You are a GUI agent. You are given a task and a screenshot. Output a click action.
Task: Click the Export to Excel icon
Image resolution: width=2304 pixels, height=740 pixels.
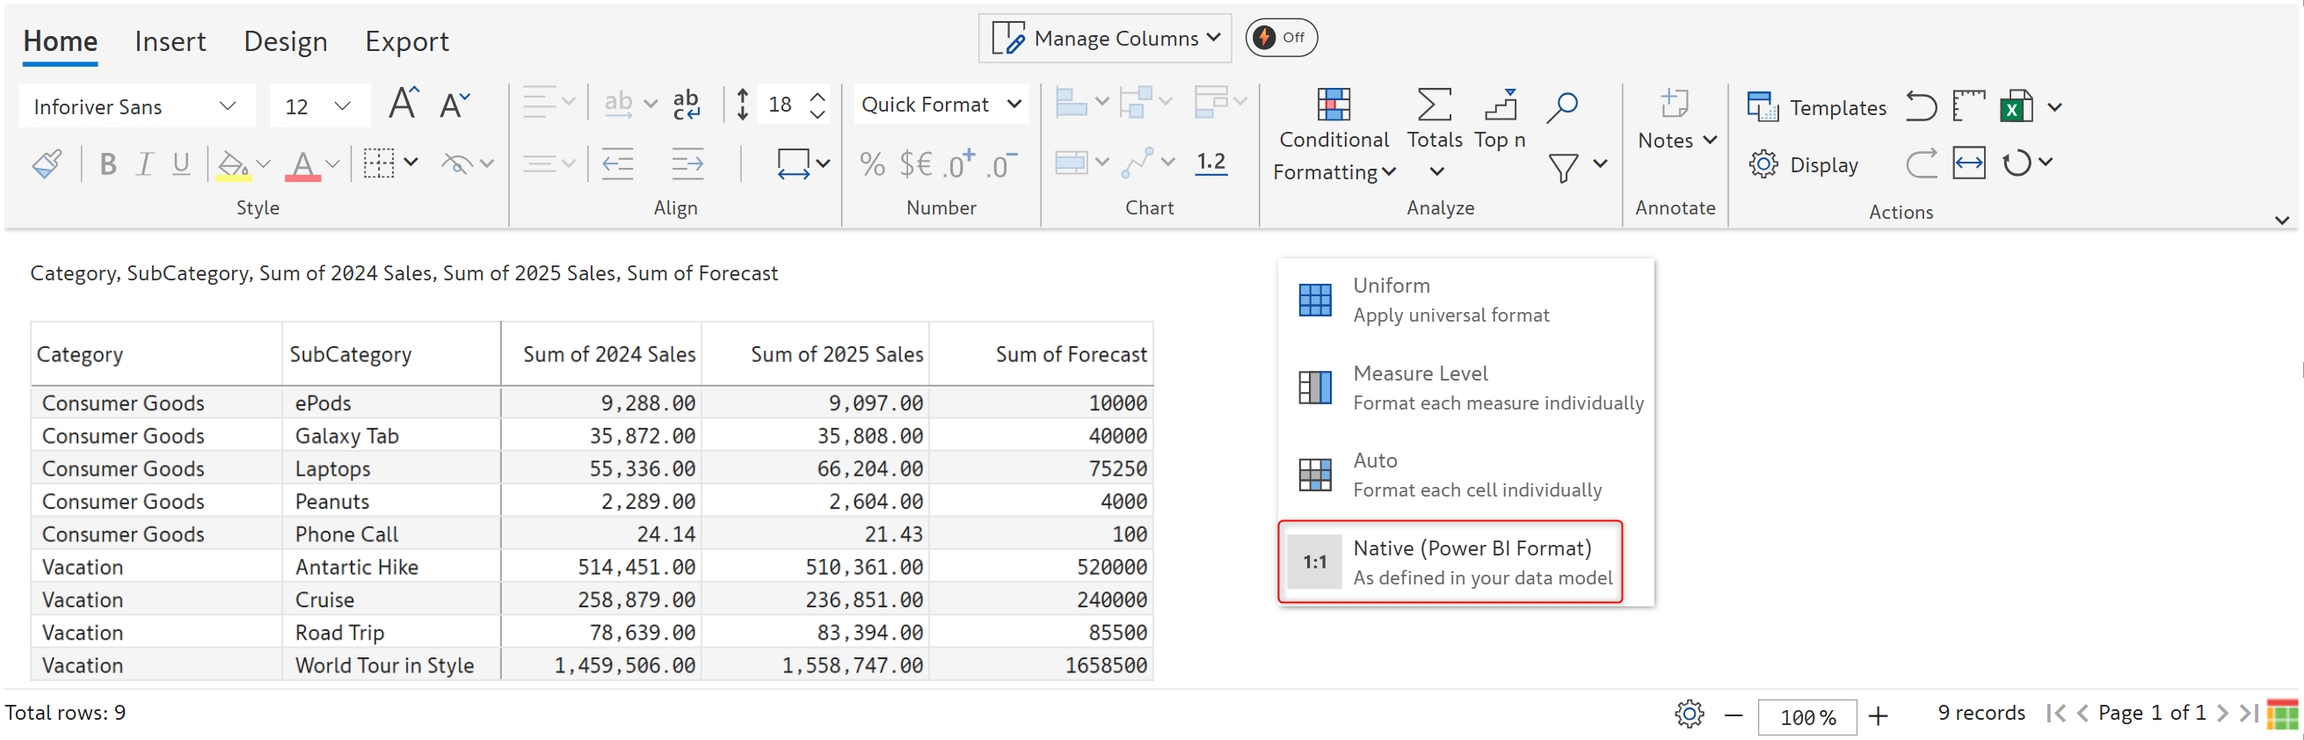click(x=2016, y=107)
